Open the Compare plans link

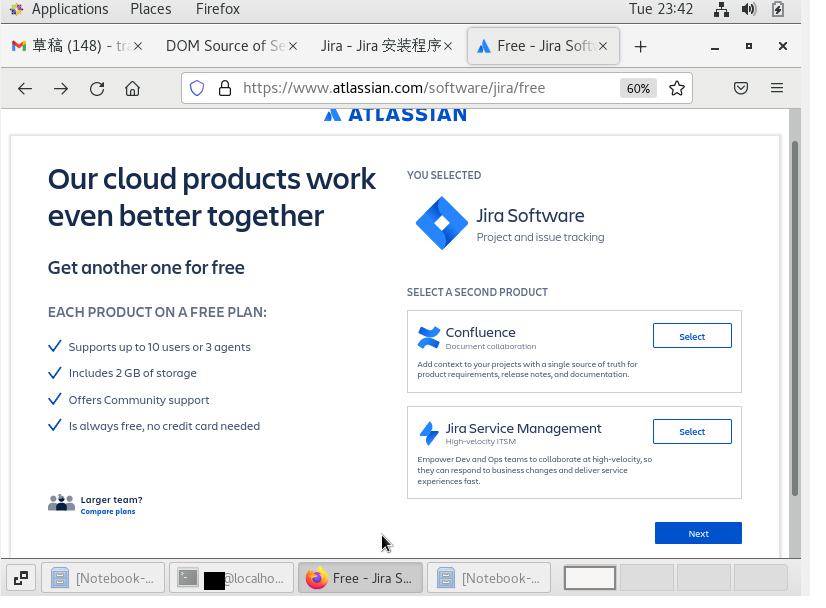coord(108,512)
